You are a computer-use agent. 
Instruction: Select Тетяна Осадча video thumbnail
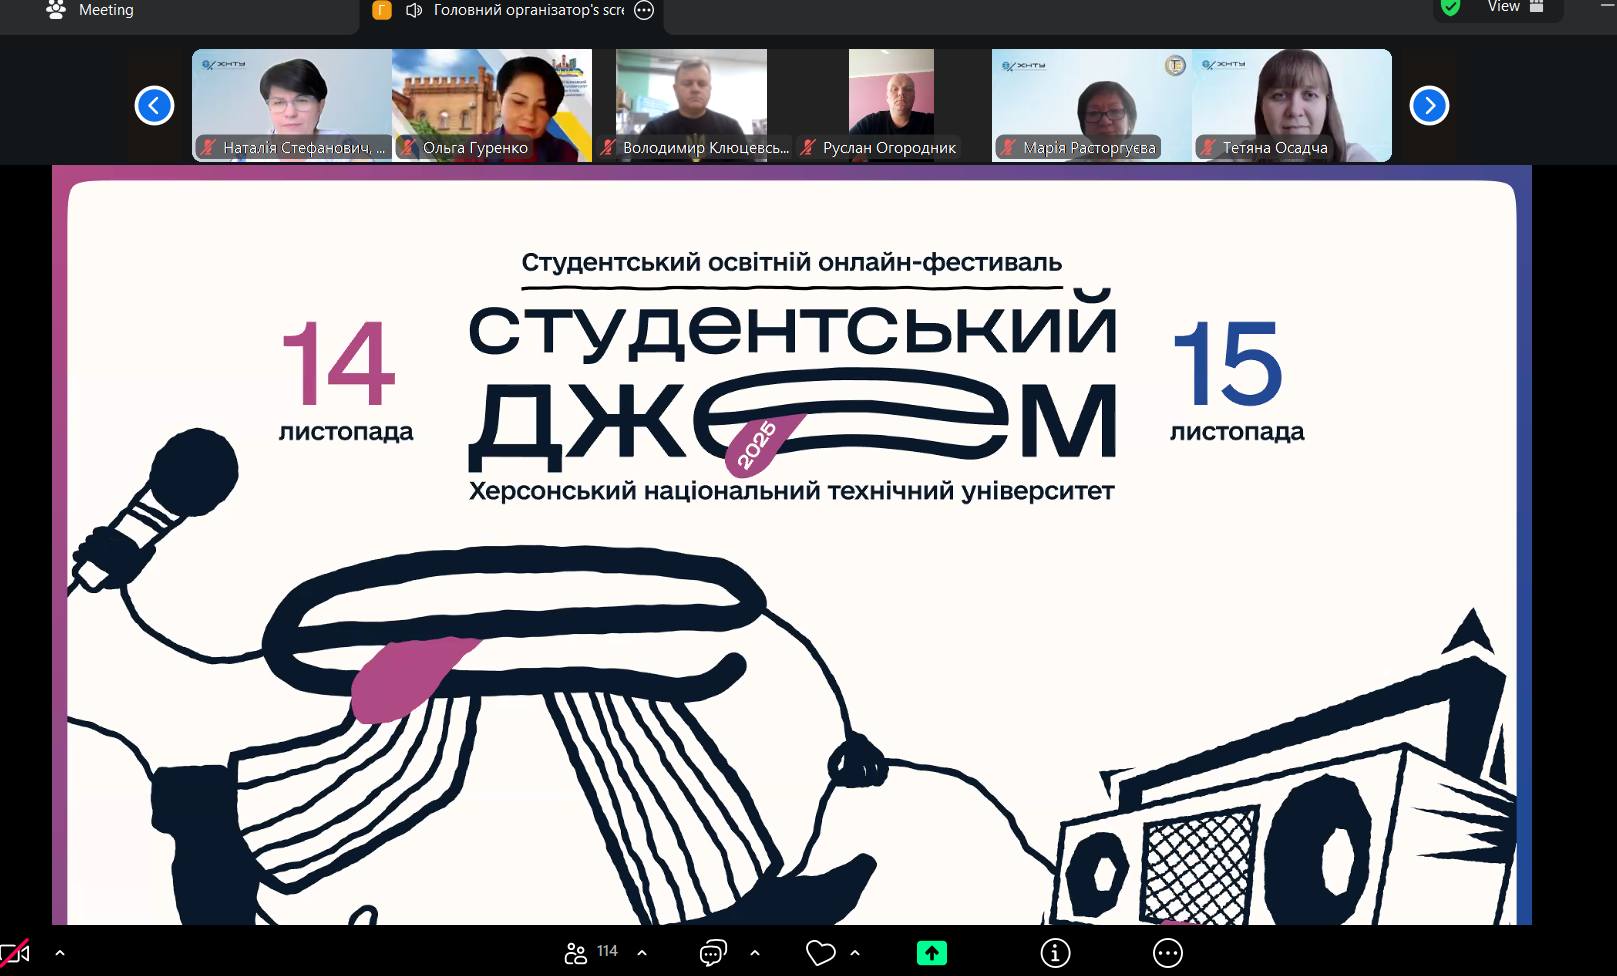click(1292, 105)
